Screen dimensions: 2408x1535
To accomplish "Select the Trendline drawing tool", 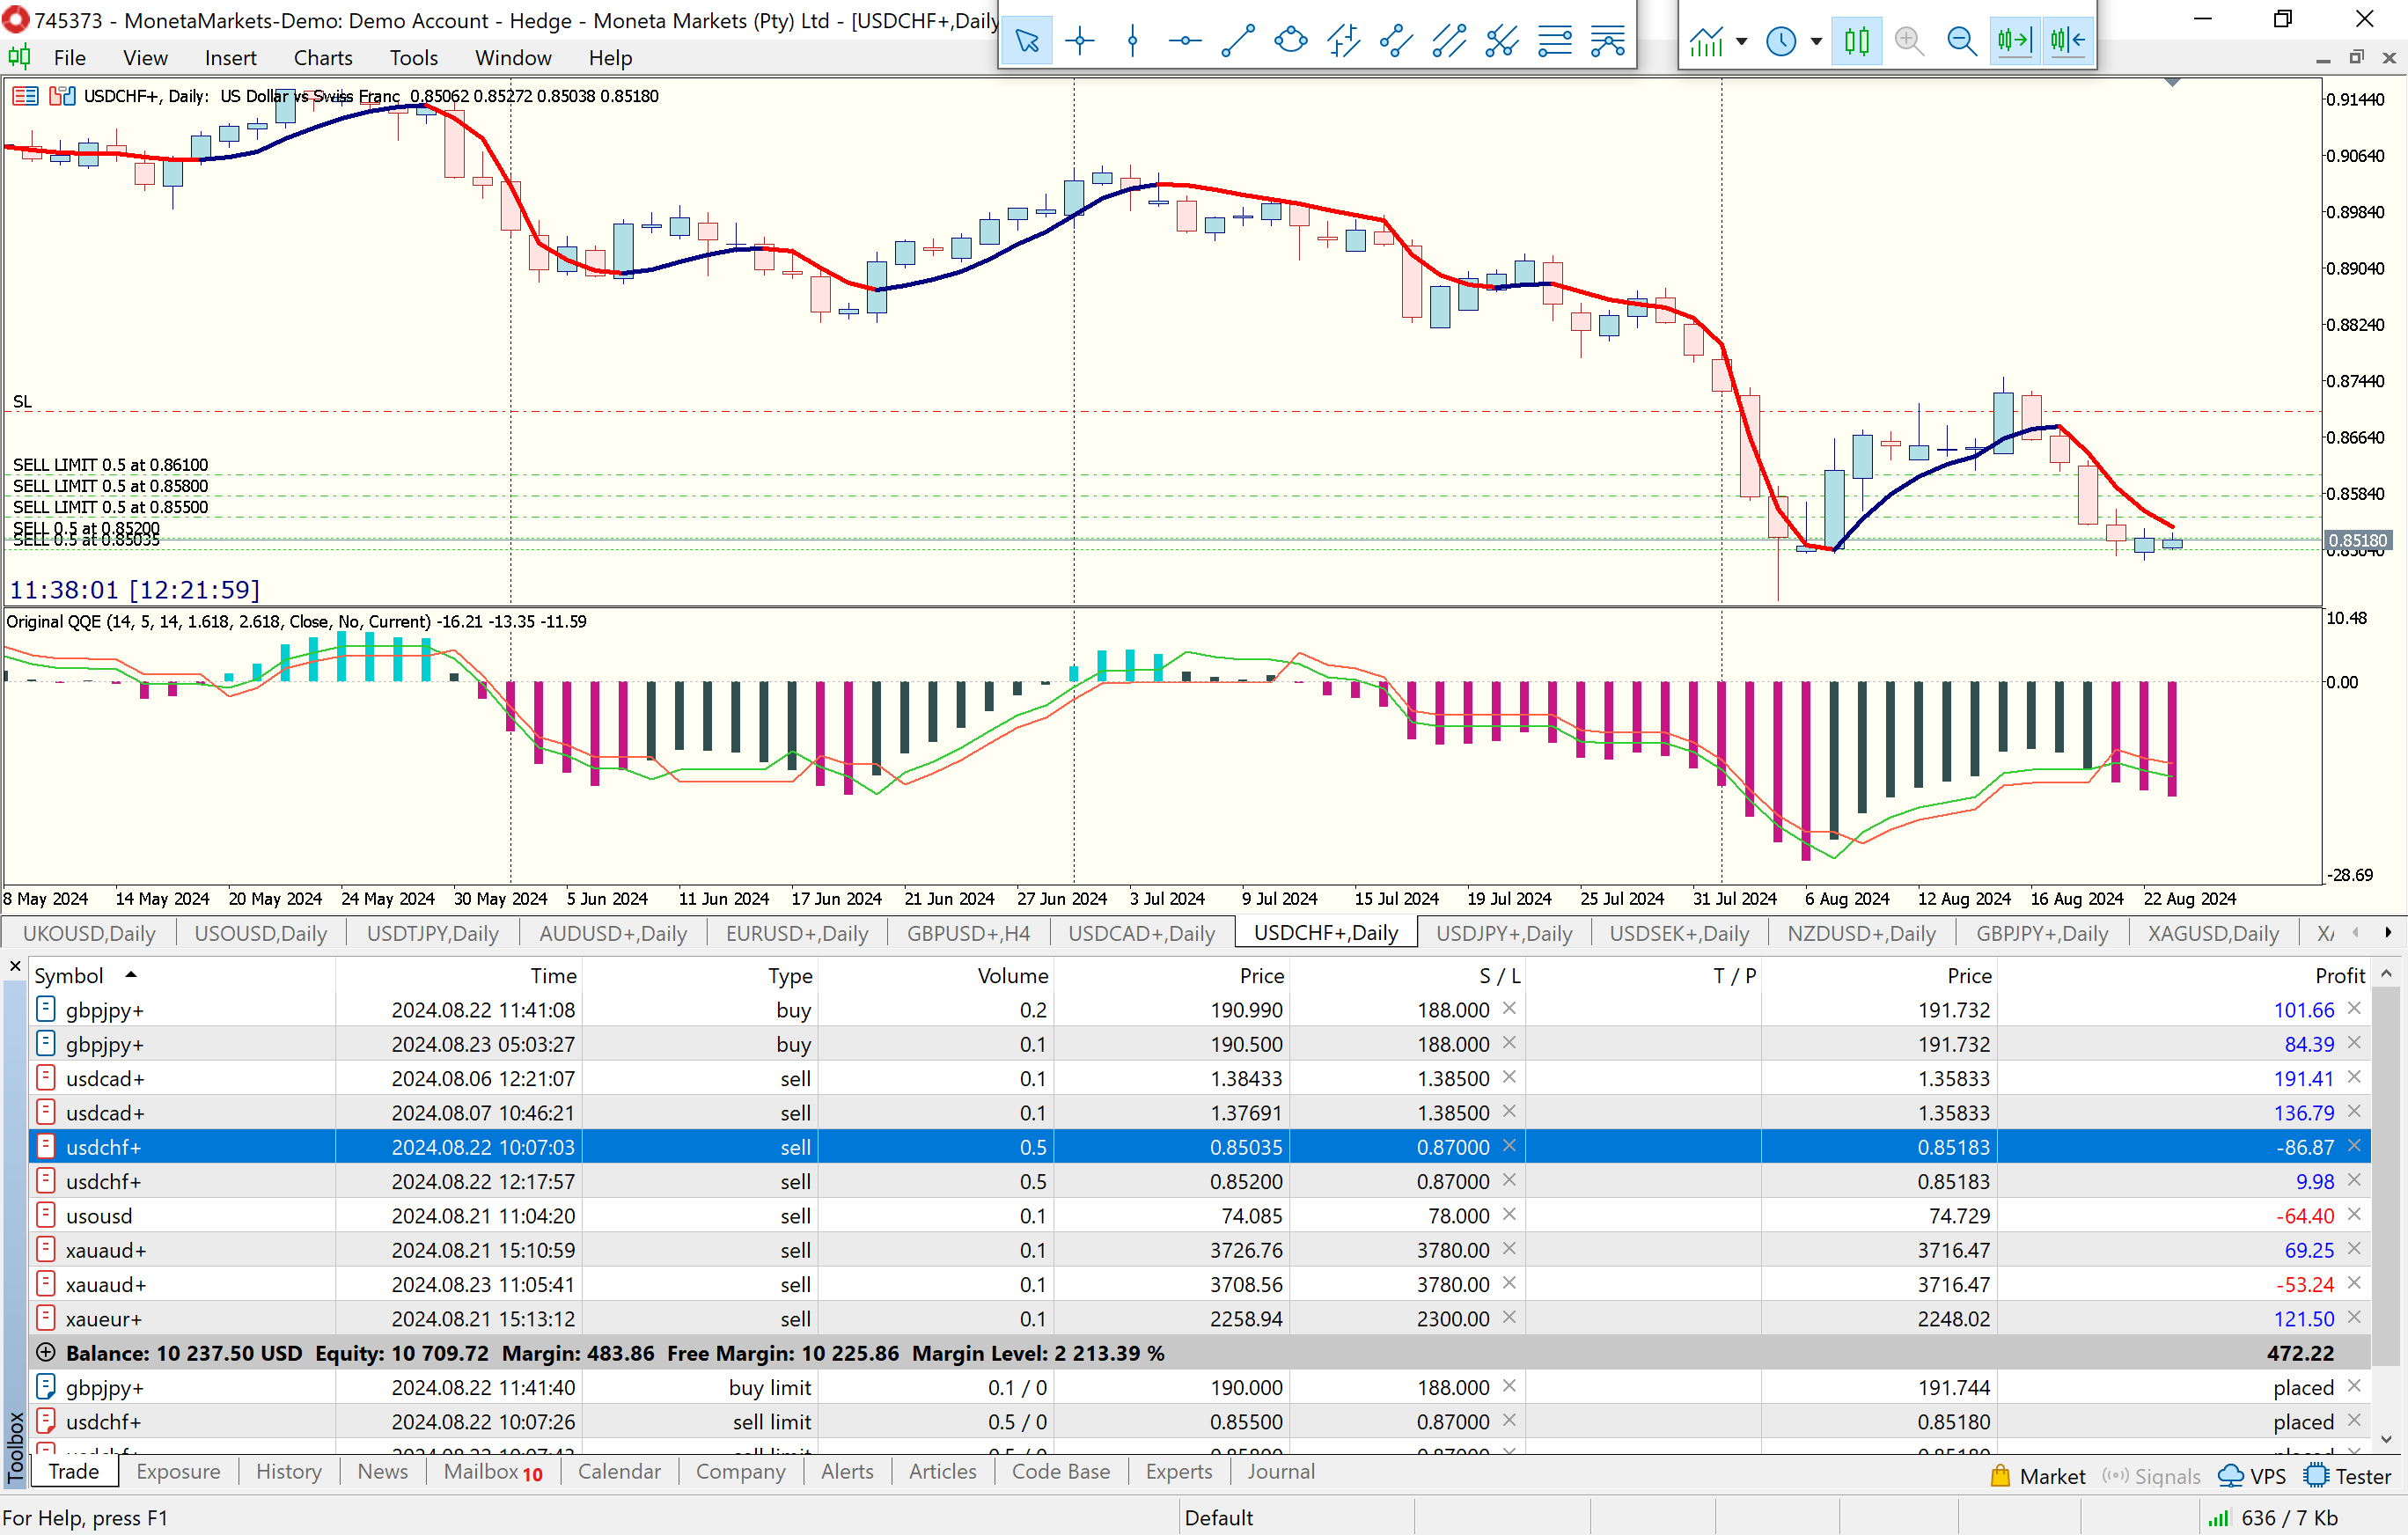I will (x=1238, y=41).
